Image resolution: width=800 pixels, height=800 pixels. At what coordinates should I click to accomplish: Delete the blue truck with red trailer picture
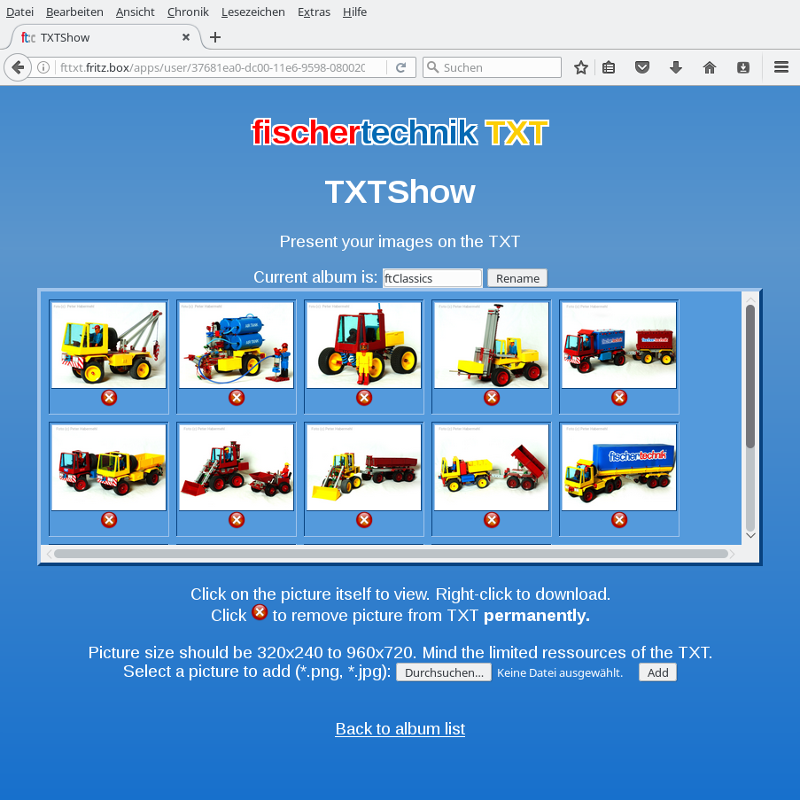click(x=619, y=397)
